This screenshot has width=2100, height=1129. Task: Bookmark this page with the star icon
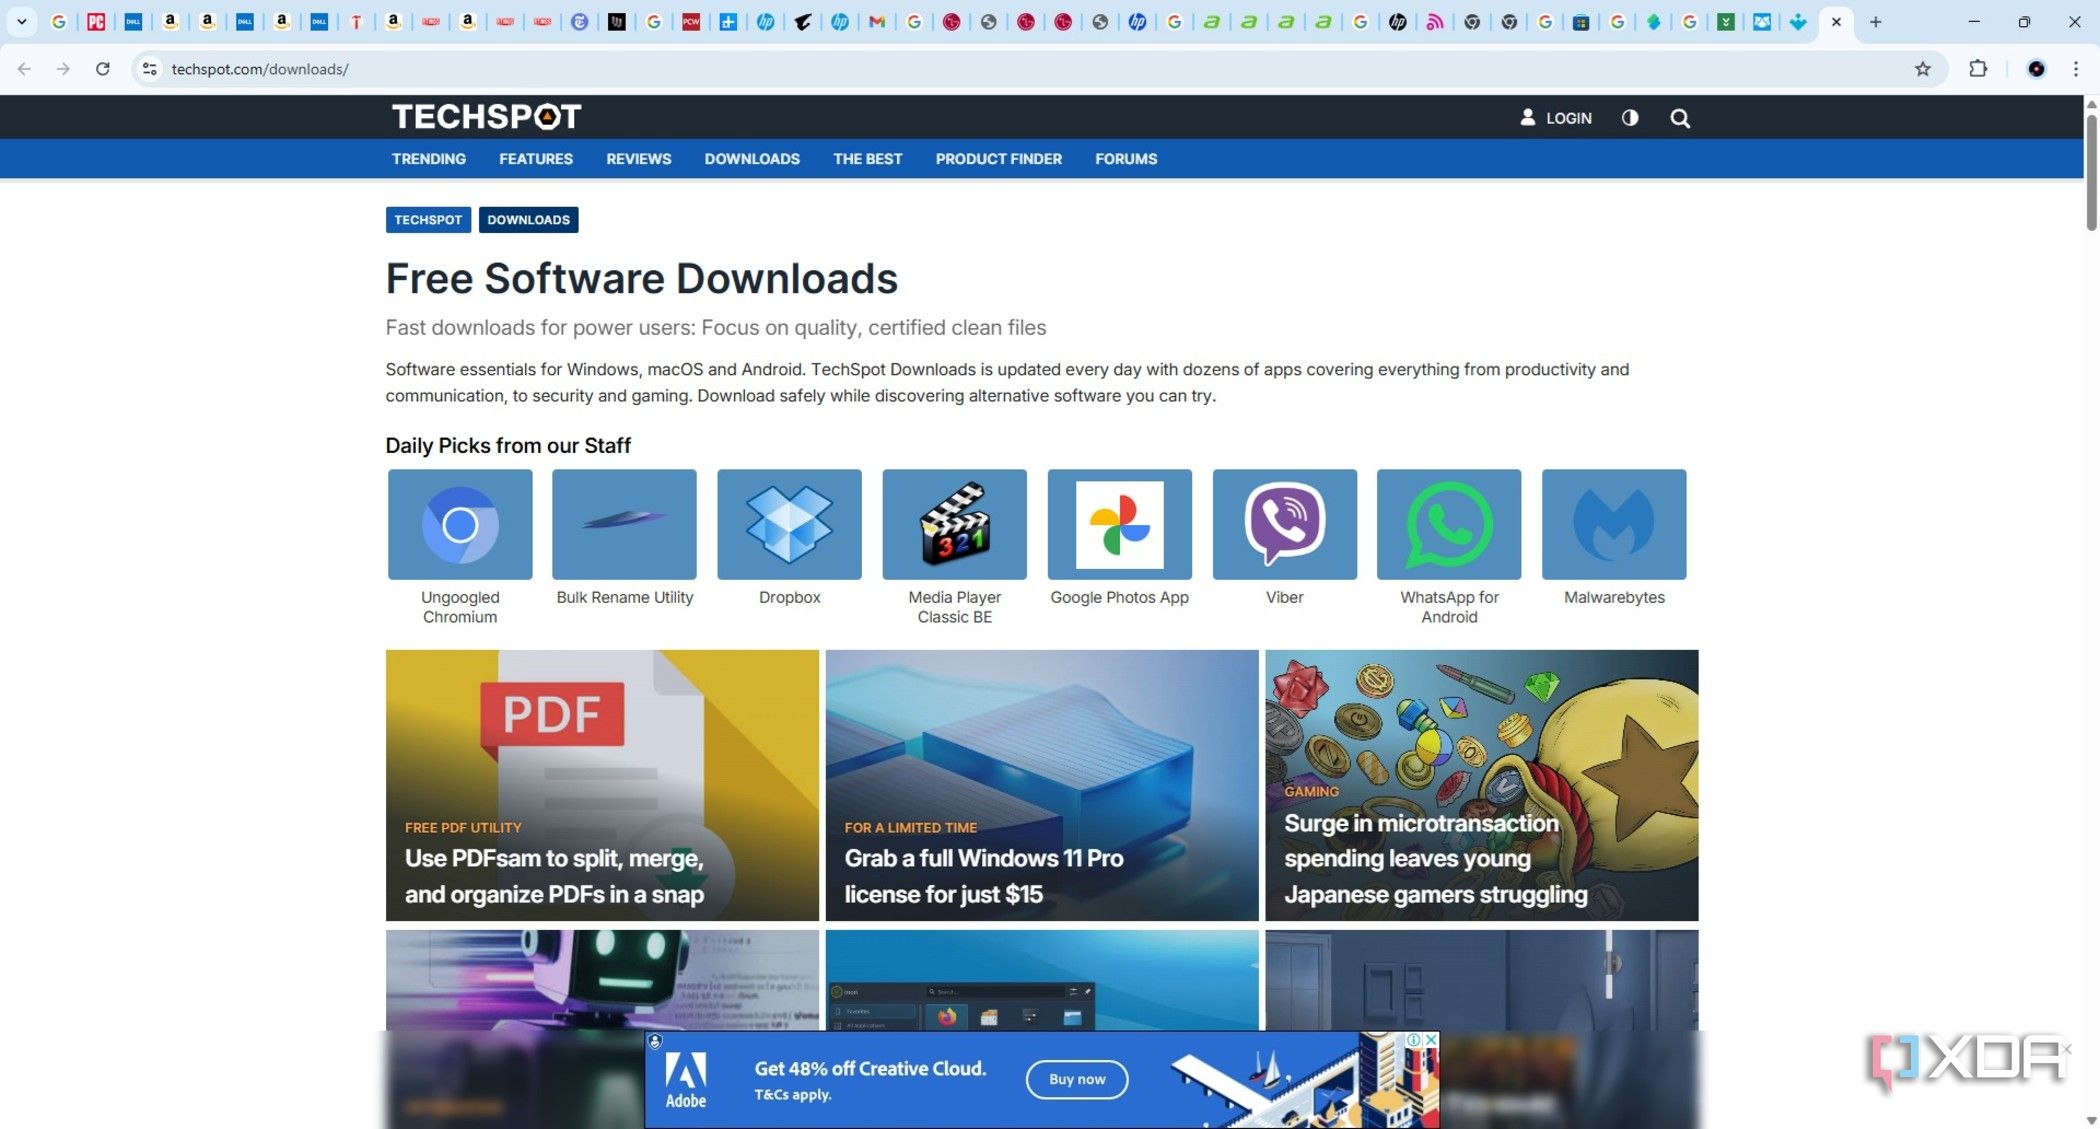coord(1922,69)
